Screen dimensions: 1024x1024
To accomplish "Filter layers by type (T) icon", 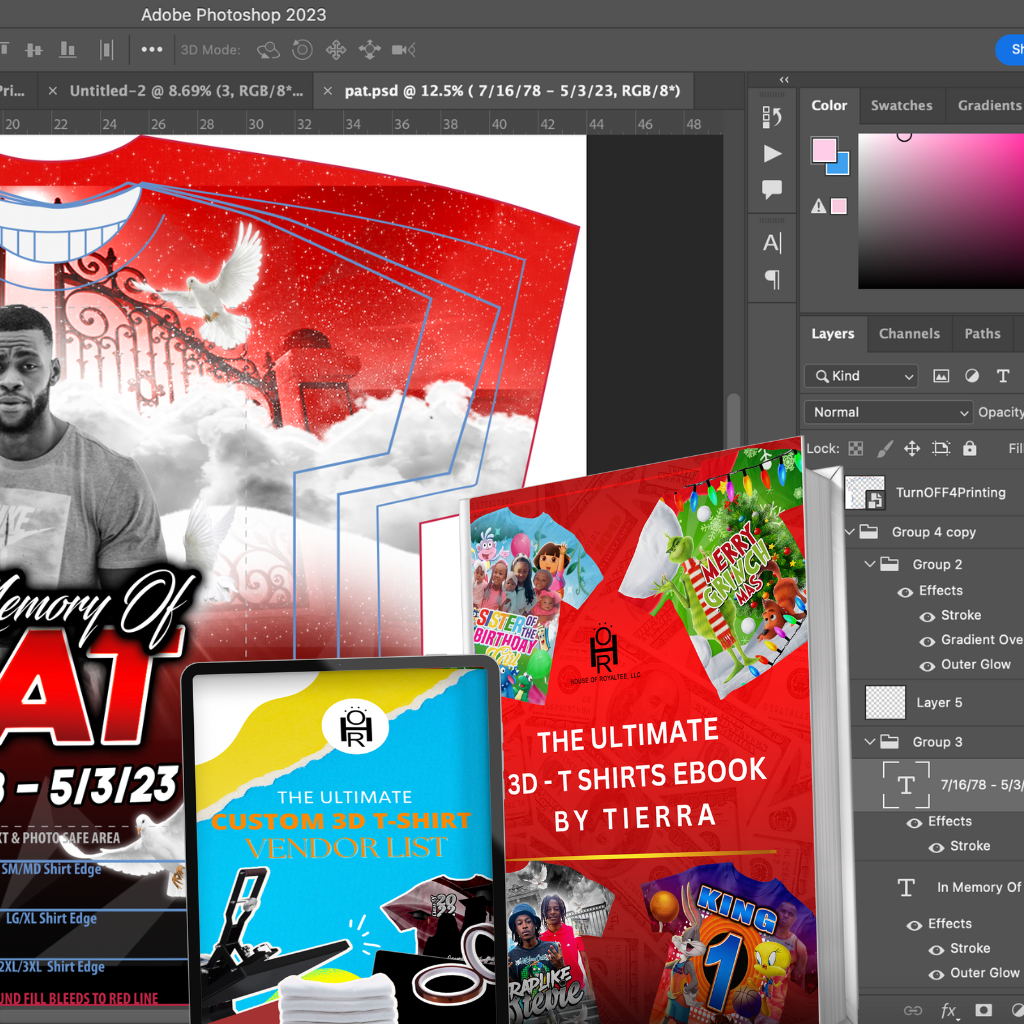I will [1002, 376].
